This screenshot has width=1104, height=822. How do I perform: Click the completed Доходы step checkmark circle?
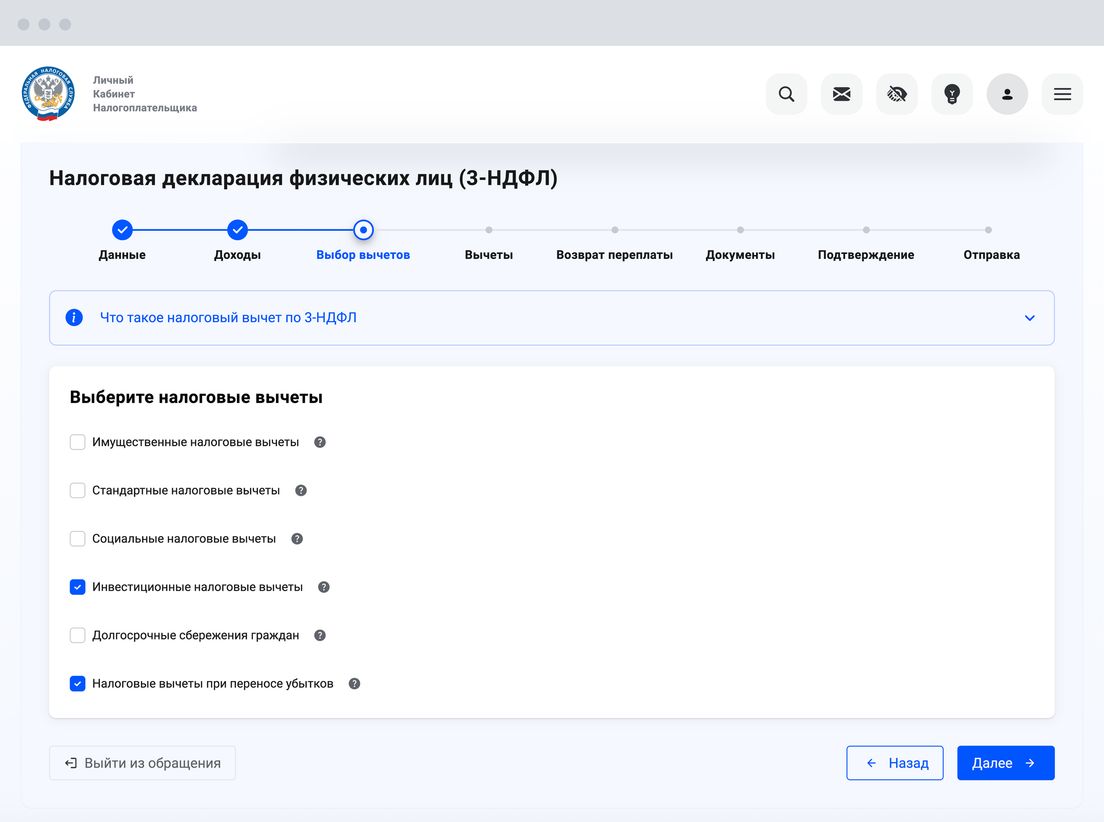237,230
